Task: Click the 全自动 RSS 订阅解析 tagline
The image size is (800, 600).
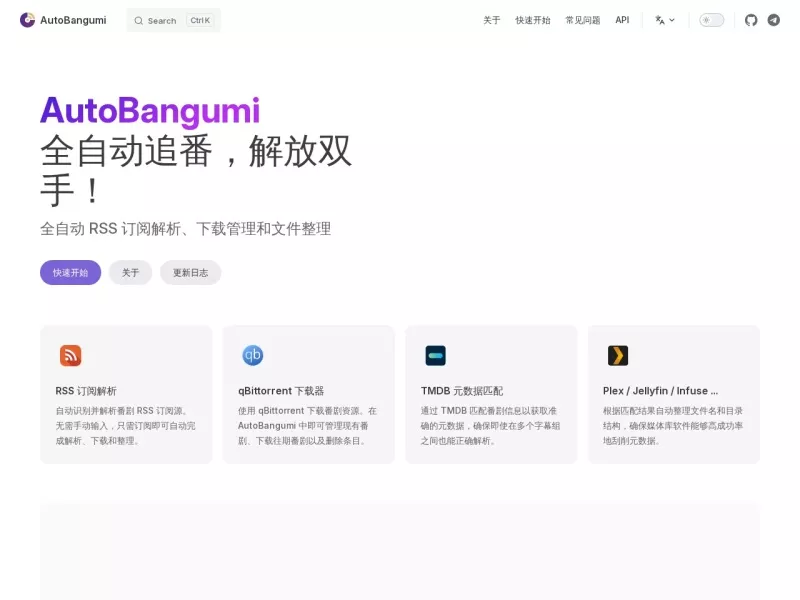Action: [x=186, y=229]
